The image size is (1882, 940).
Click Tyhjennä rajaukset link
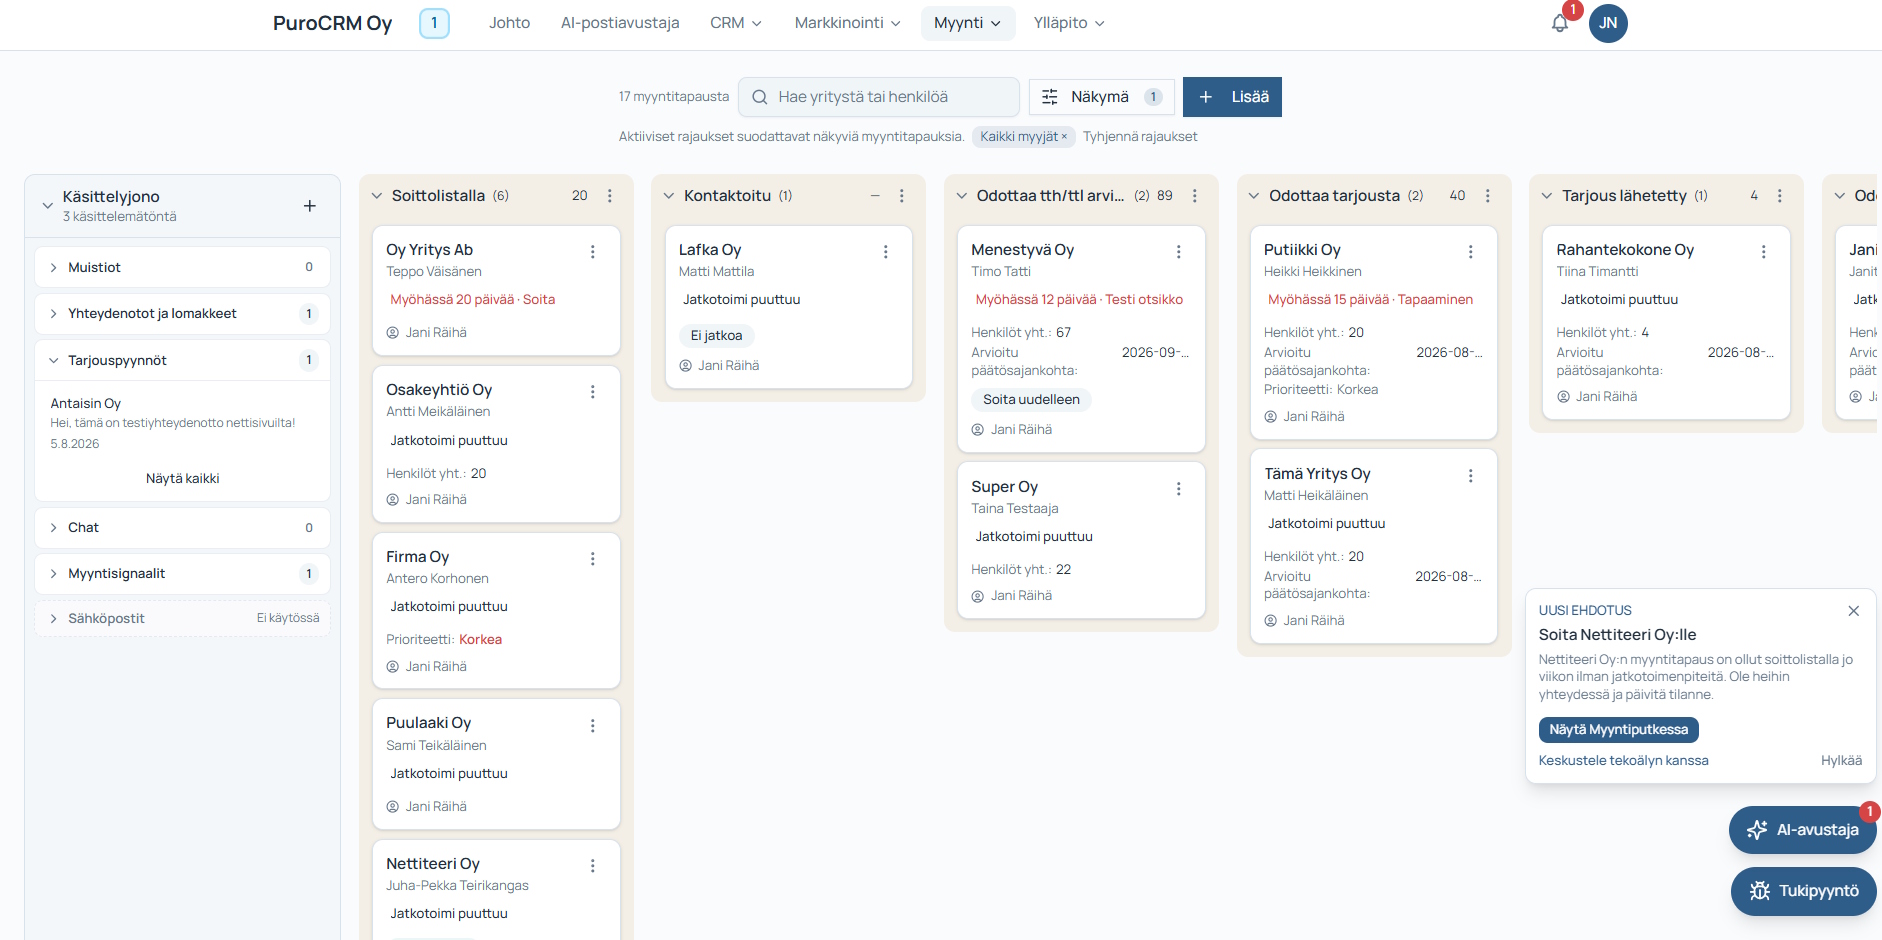[x=1140, y=137]
